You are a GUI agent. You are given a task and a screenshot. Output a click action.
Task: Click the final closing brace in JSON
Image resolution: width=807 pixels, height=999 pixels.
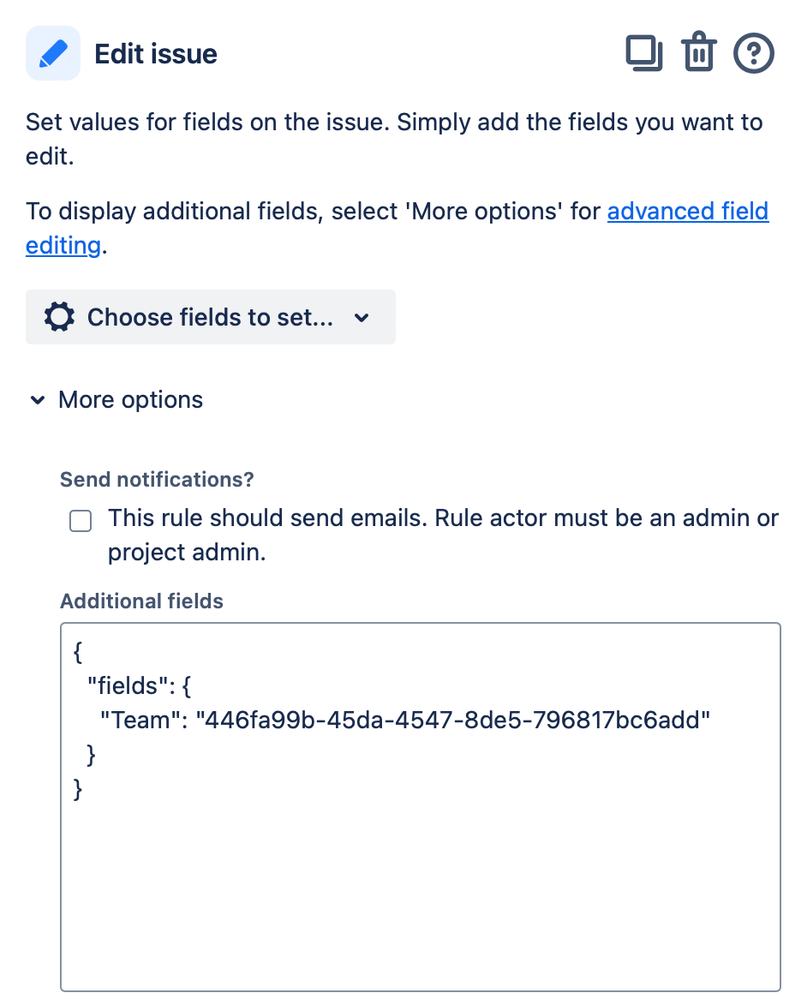coord(79,789)
